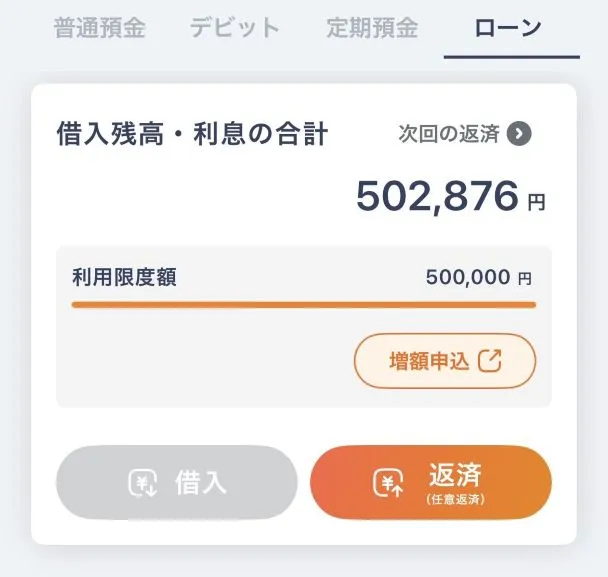Screen dimensions: 608x577
Task: Click the 502,876 balance amount
Action: [438, 197]
